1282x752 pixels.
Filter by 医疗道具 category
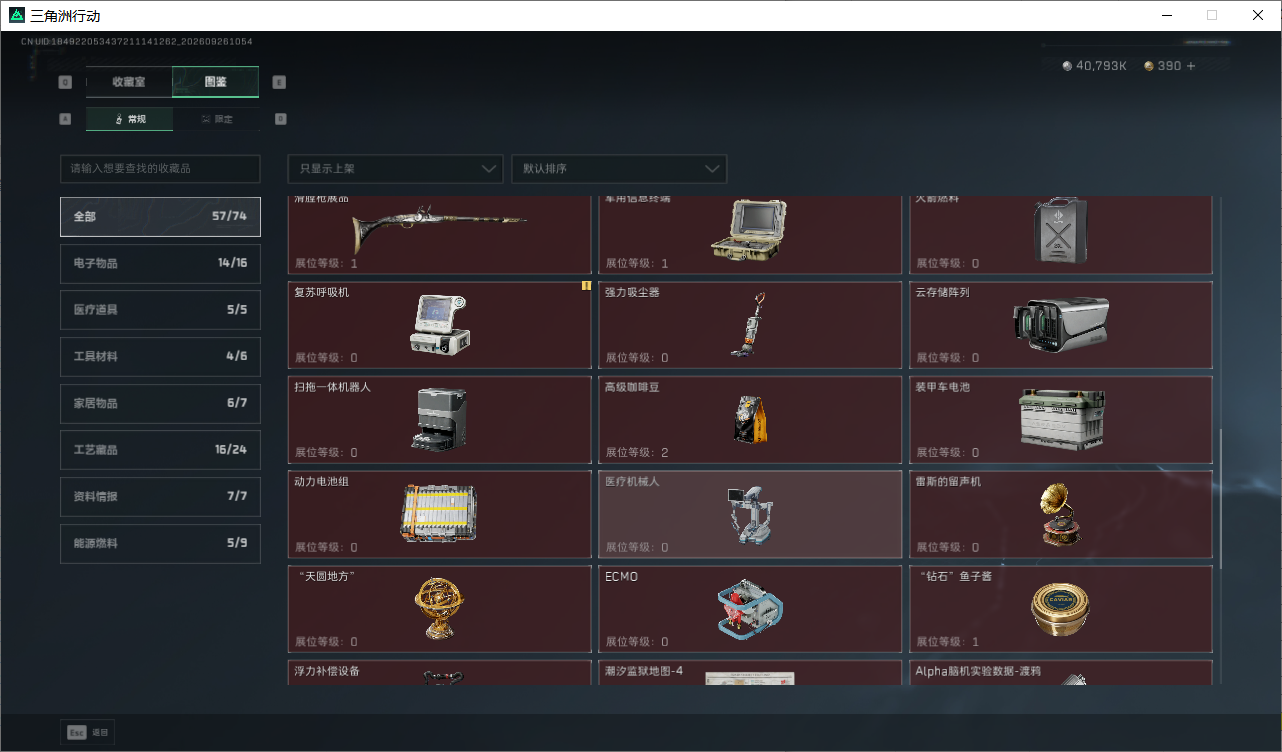click(x=160, y=310)
